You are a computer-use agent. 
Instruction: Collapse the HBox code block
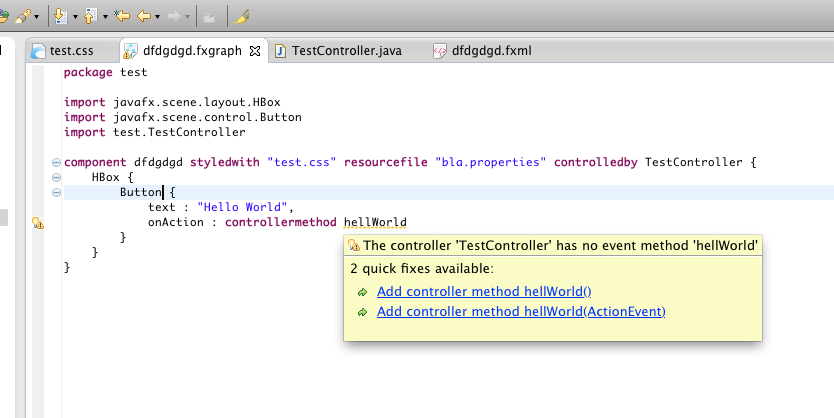click(x=54, y=177)
